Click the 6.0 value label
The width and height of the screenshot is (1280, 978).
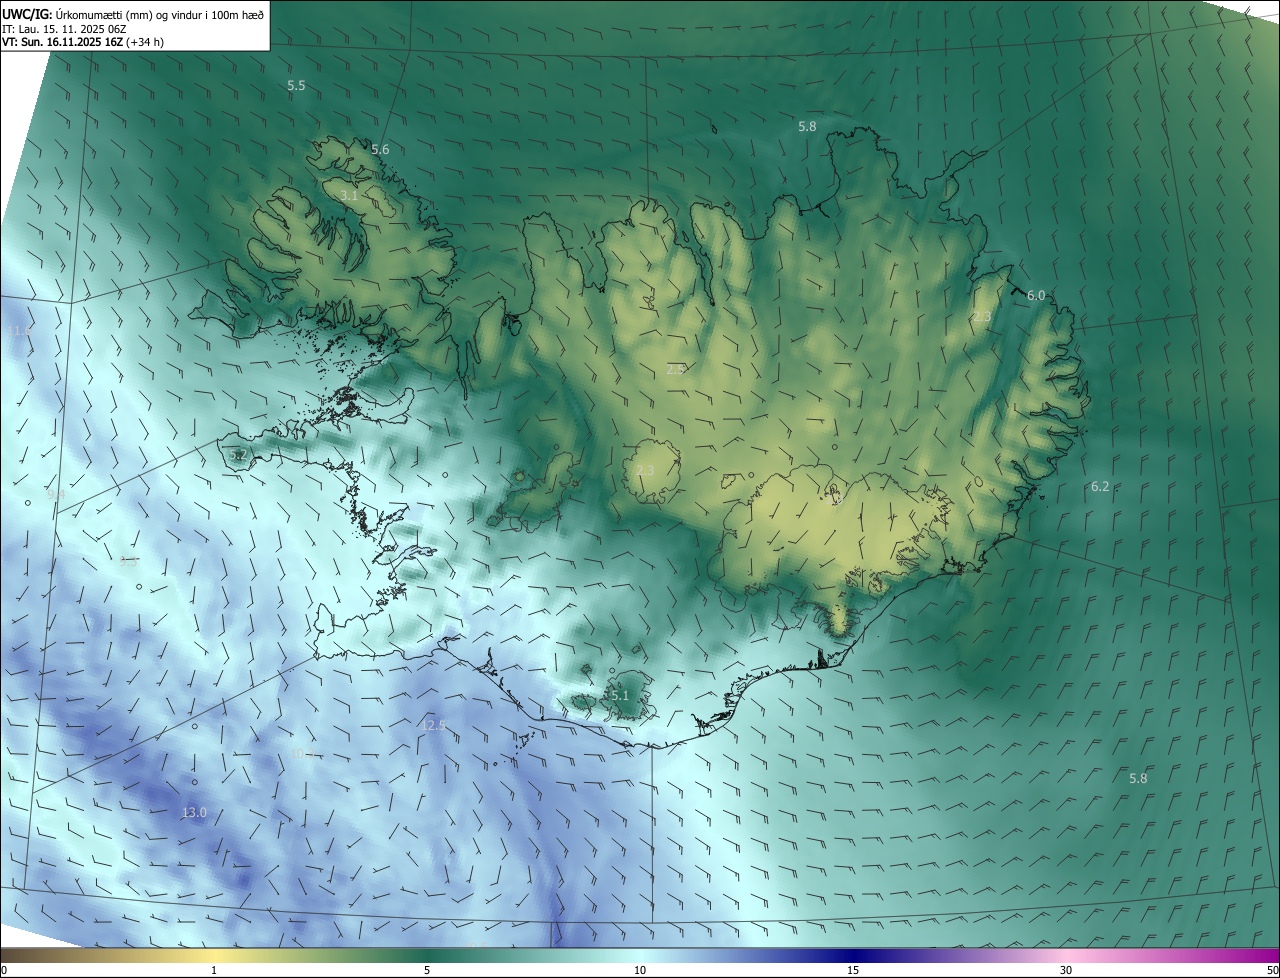(1036, 296)
